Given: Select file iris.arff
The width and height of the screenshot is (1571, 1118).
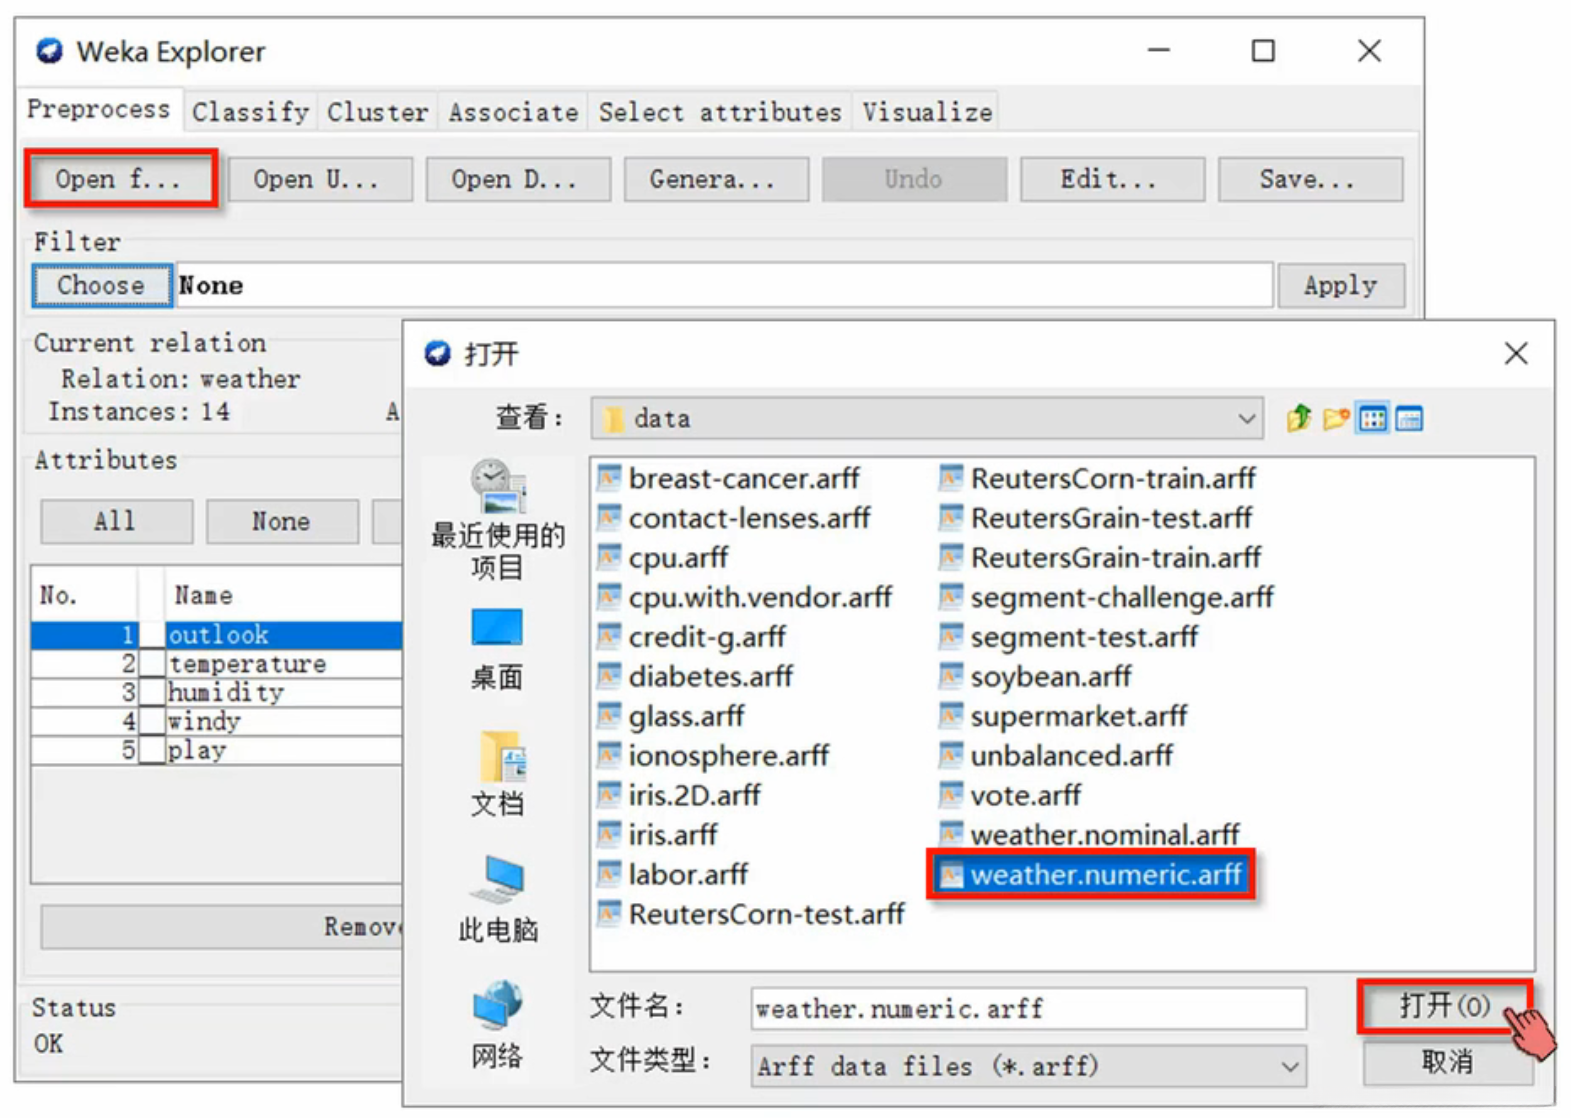Looking at the screenshot, I should (658, 834).
